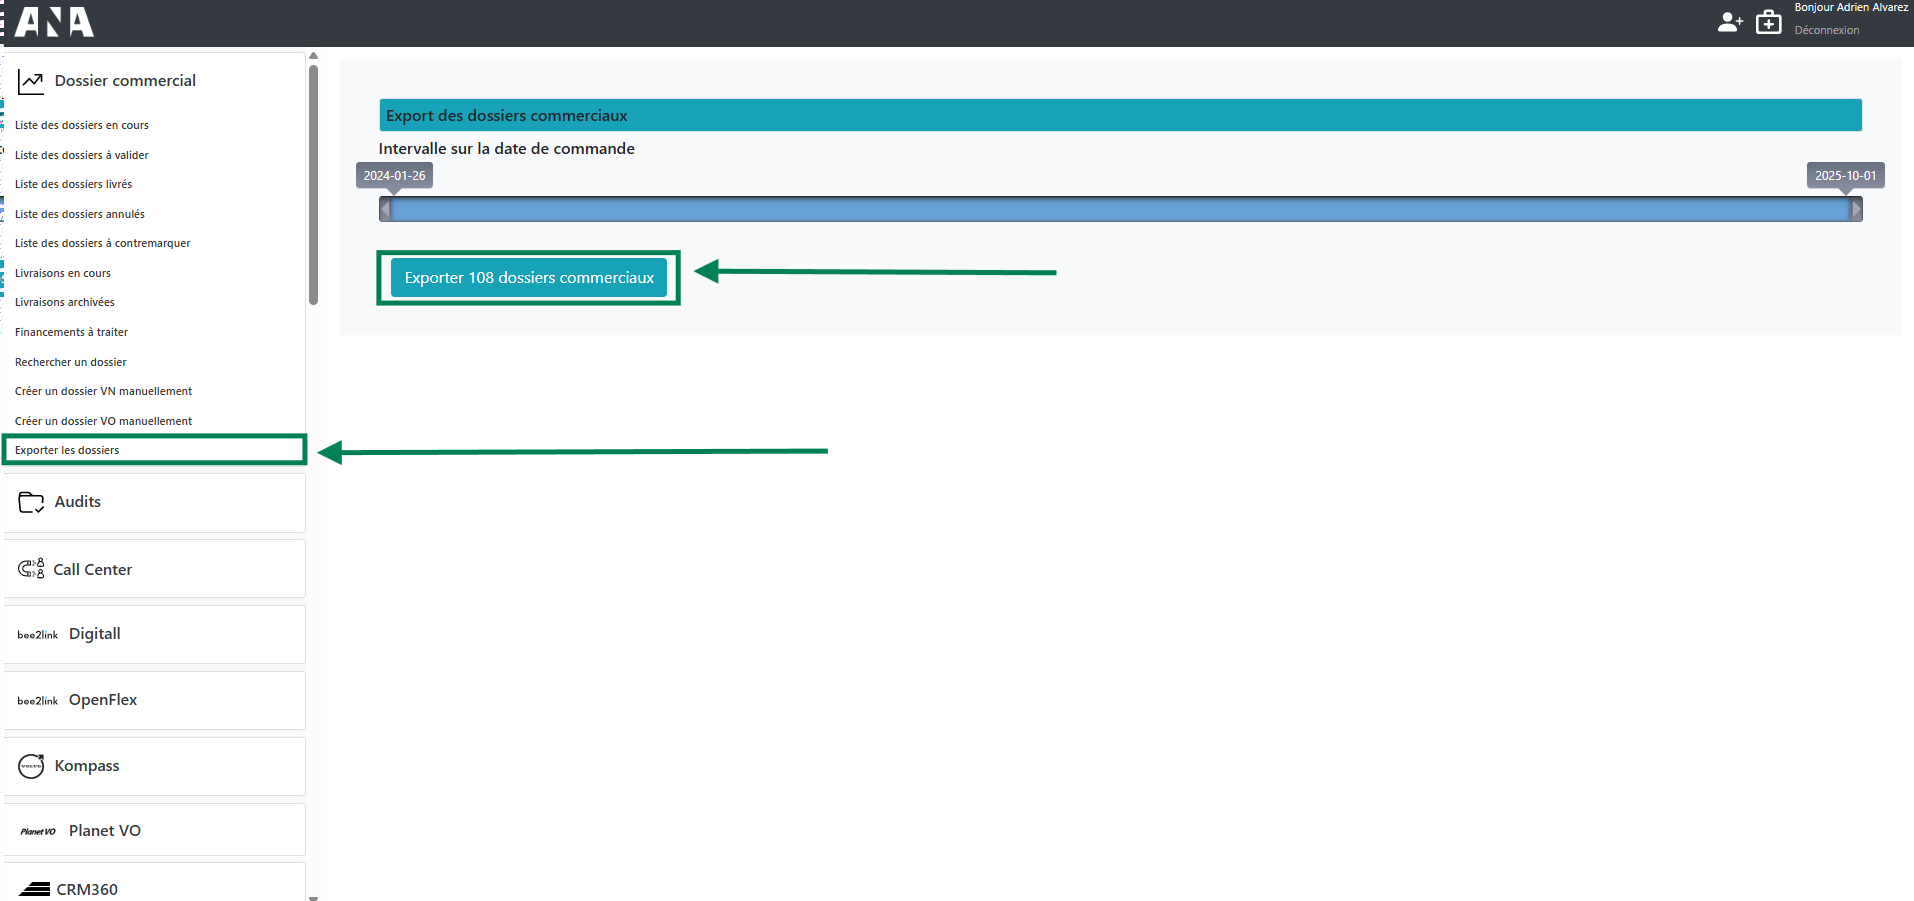Screen dimensions: 1914x901
Task: Go to Rechercher un dossier
Action: [x=71, y=362]
